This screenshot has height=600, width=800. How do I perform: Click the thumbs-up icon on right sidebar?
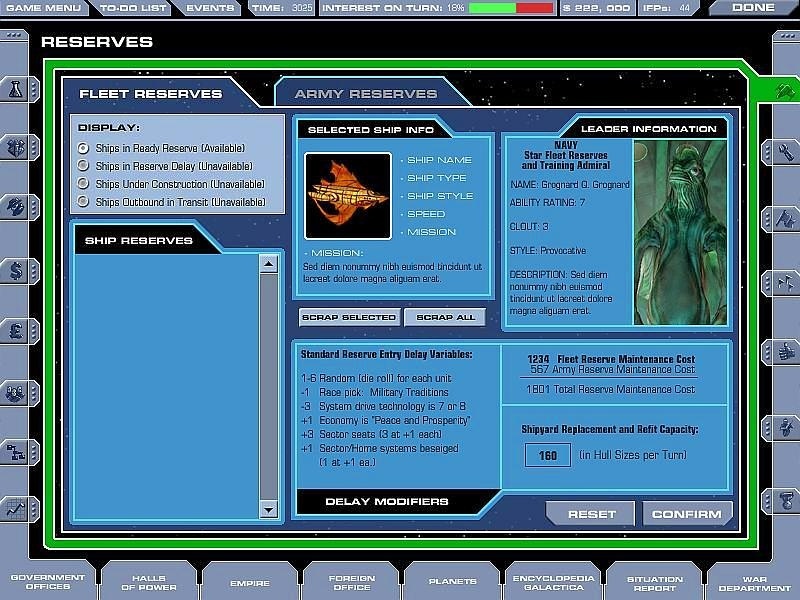click(x=783, y=352)
